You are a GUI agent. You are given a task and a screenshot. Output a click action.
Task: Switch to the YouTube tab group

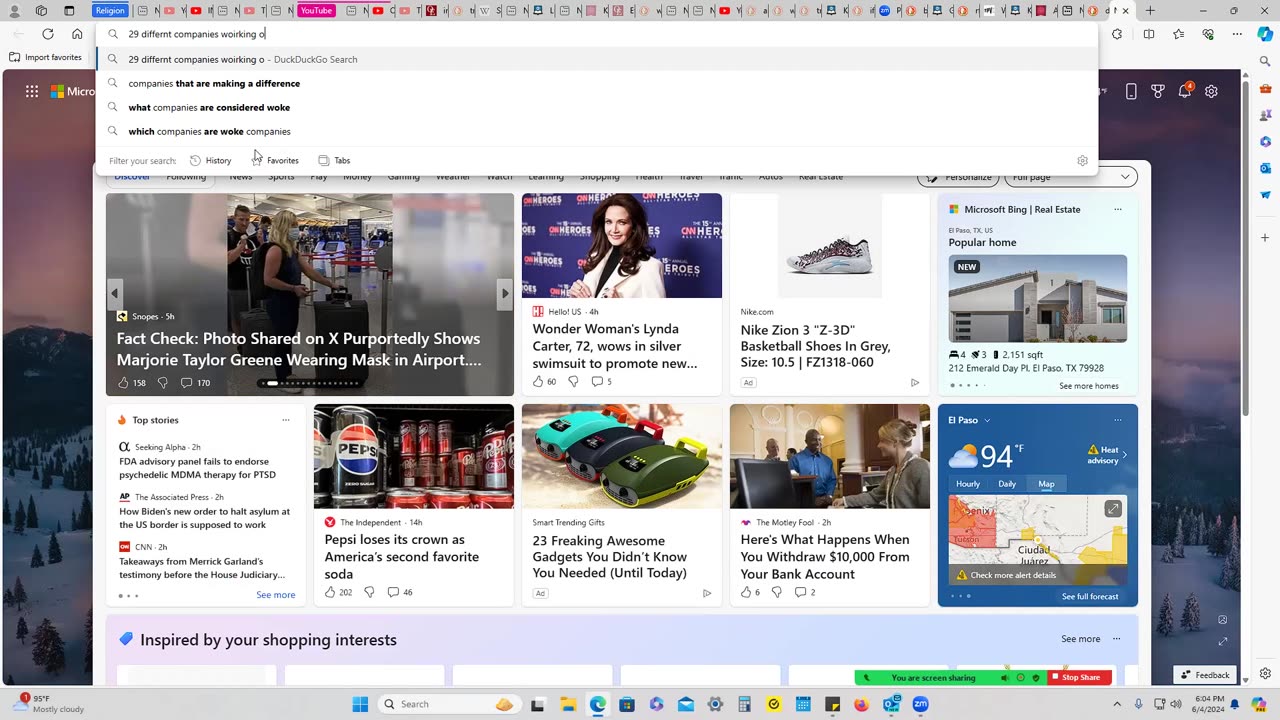(316, 10)
